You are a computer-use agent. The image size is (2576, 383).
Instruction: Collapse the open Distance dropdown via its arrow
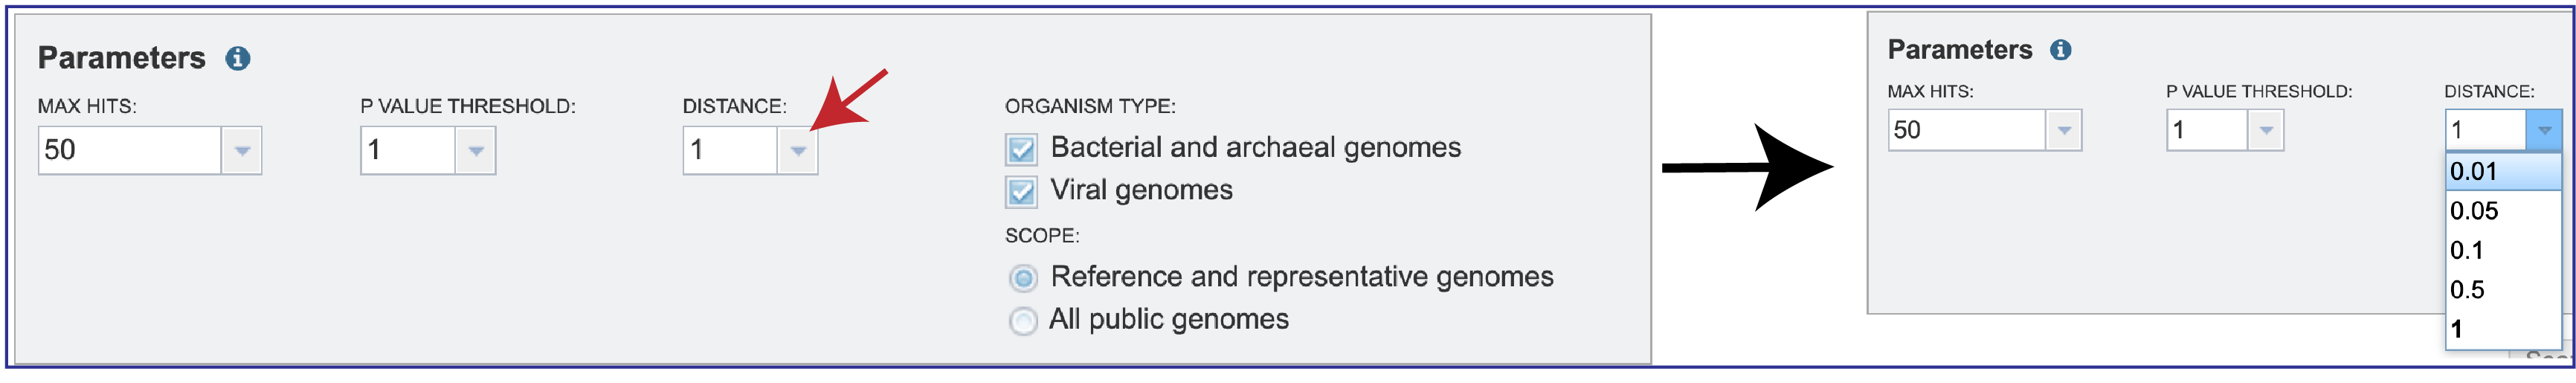(x=2544, y=131)
